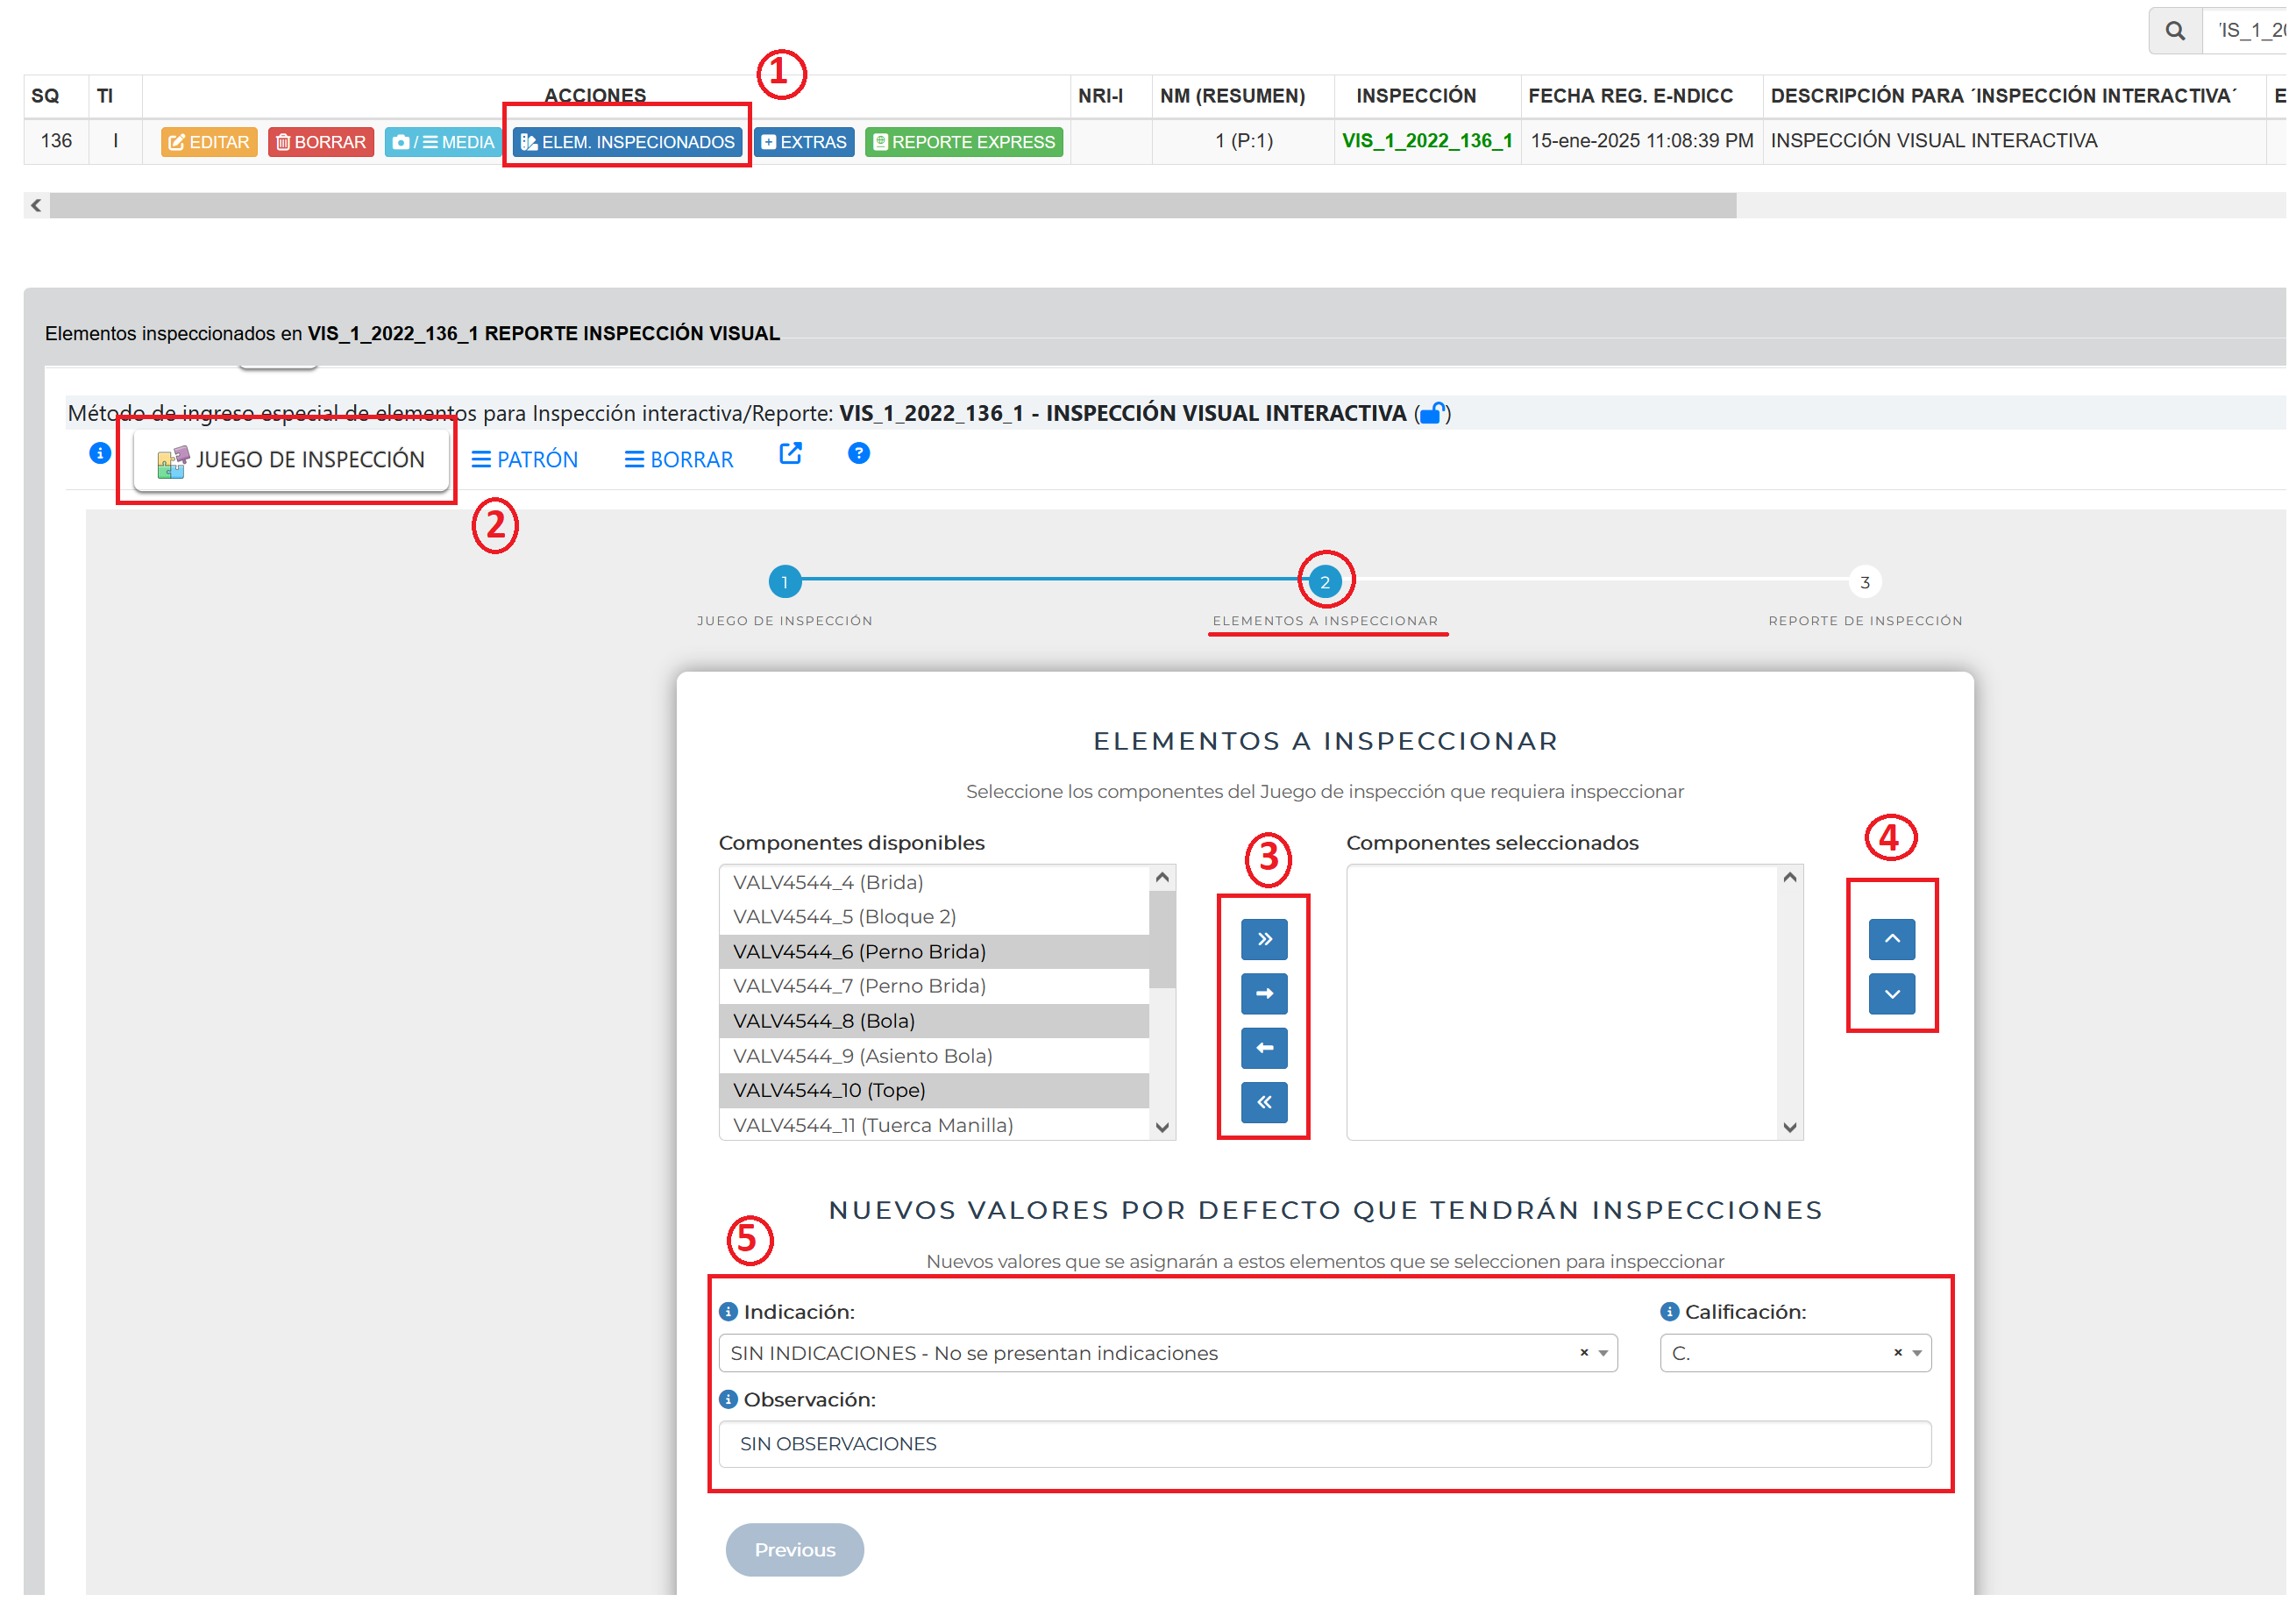Select VALV4544_9 (Asiento Bola) list item
Screen dimensions: 2296x1602
coord(862,1056)
